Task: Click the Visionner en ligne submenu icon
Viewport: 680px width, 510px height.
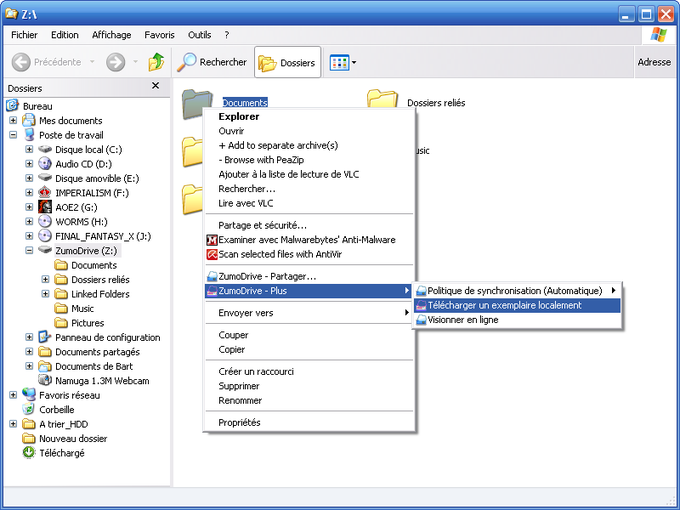Action: 421,320
